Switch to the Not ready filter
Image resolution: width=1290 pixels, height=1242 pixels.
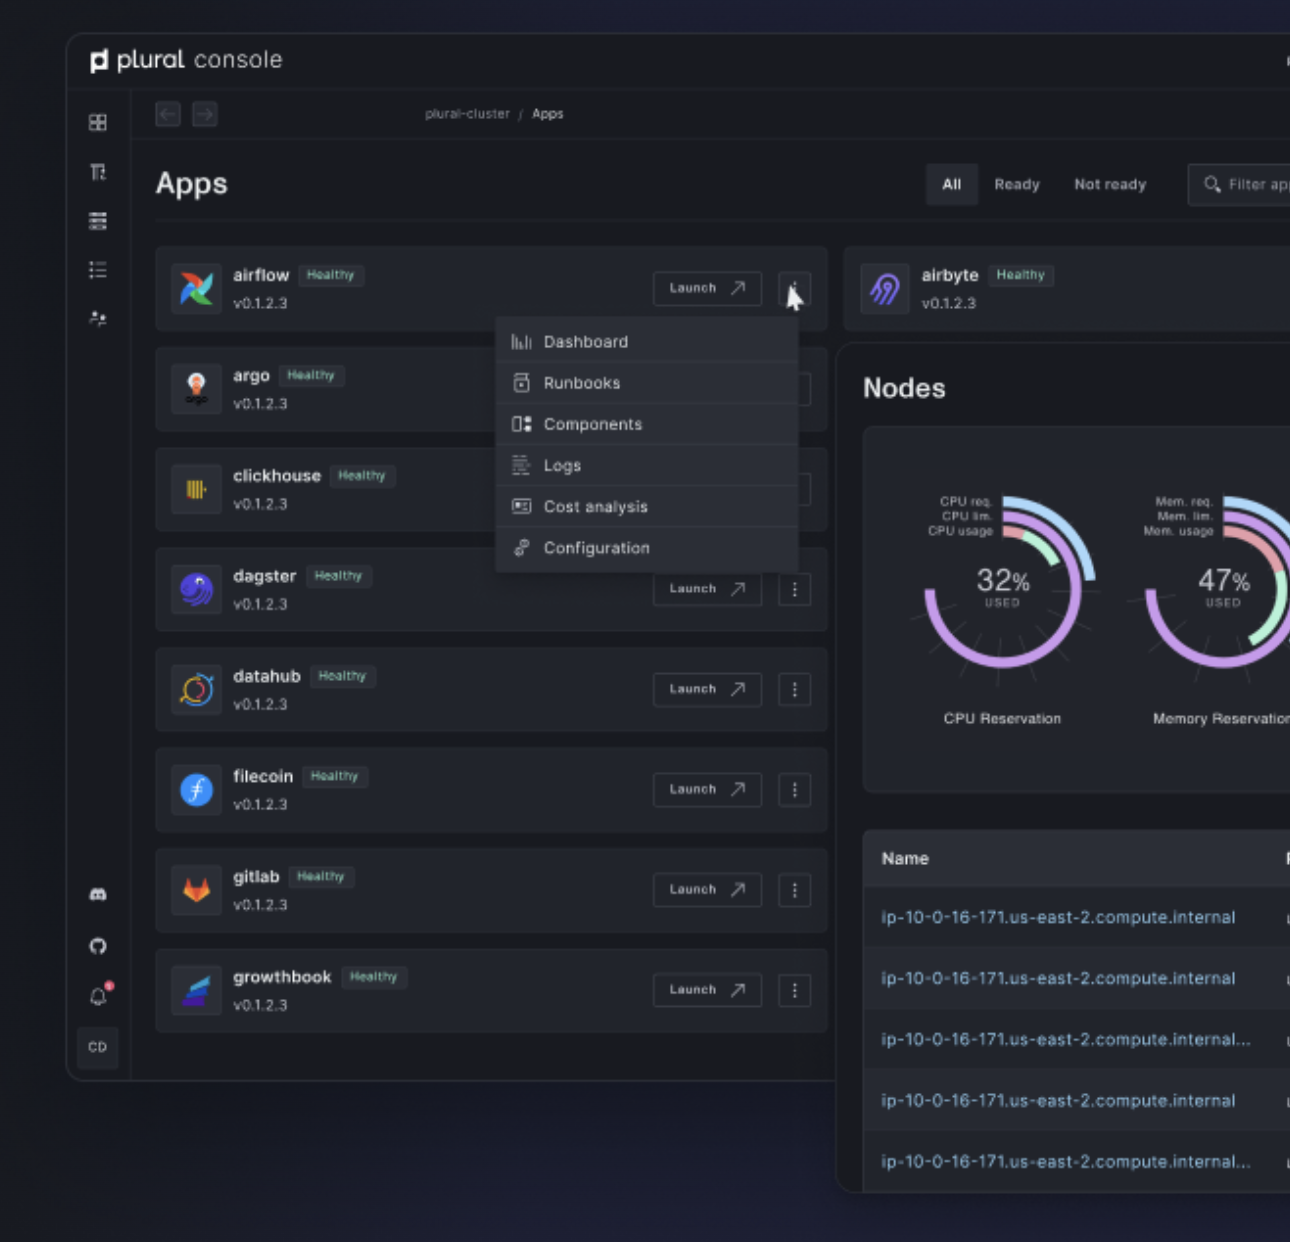click(x=1109, y=184)
